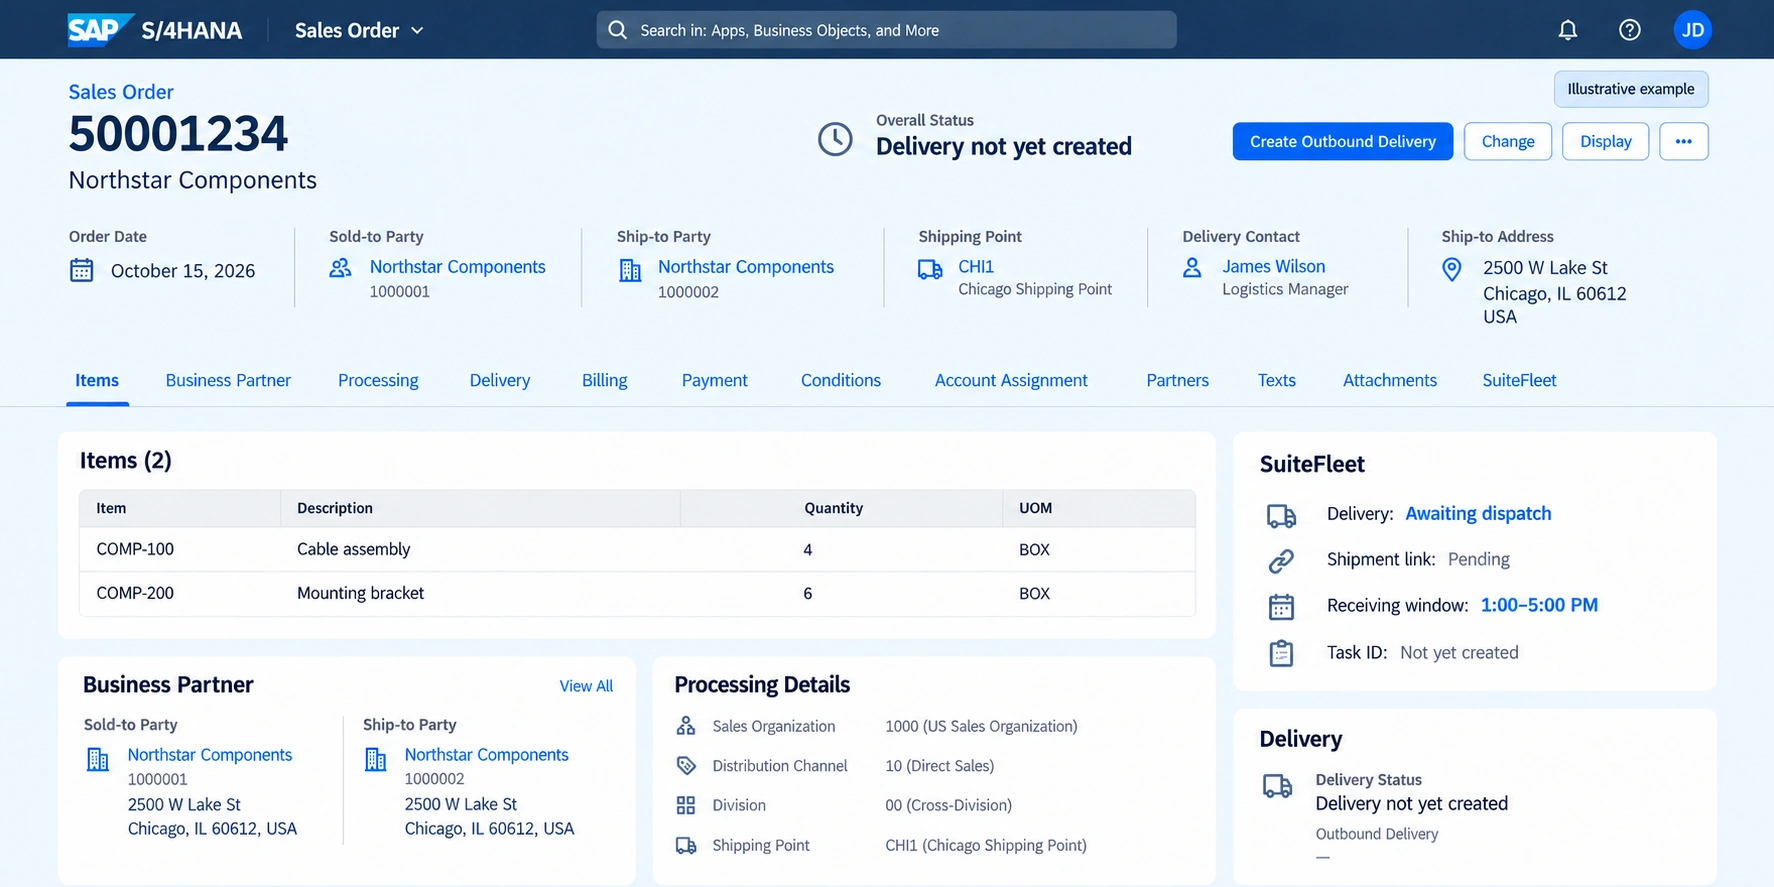Show the Attachments tab
Viewport: 1774px width, 887px height.
1390,380
